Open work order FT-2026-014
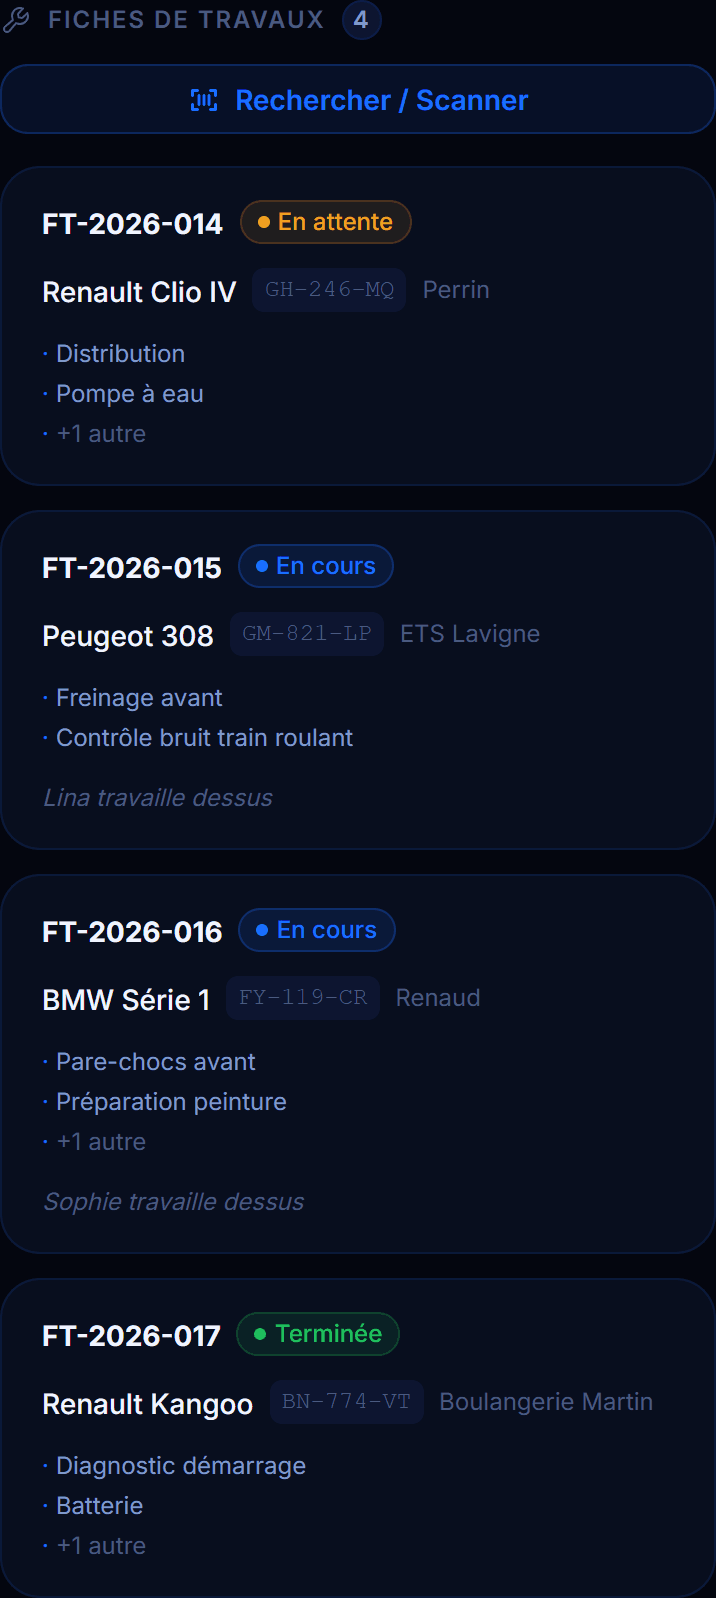 (x=358, y=326)
